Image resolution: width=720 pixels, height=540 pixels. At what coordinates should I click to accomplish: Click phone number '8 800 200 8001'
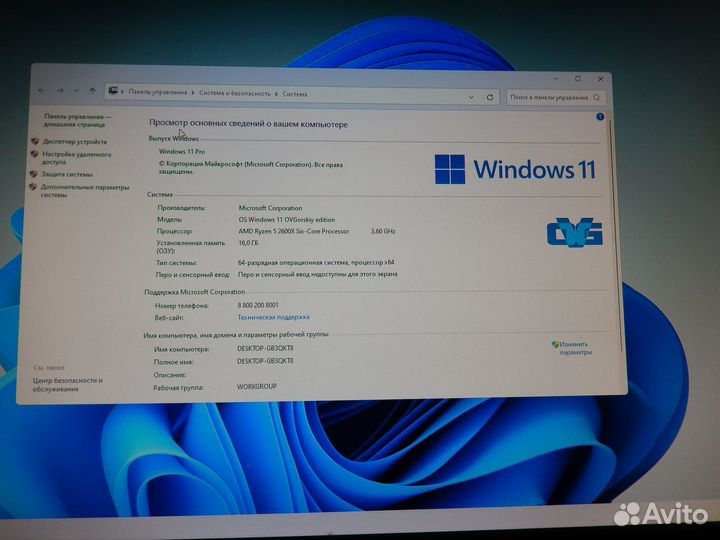click(258, 305)
